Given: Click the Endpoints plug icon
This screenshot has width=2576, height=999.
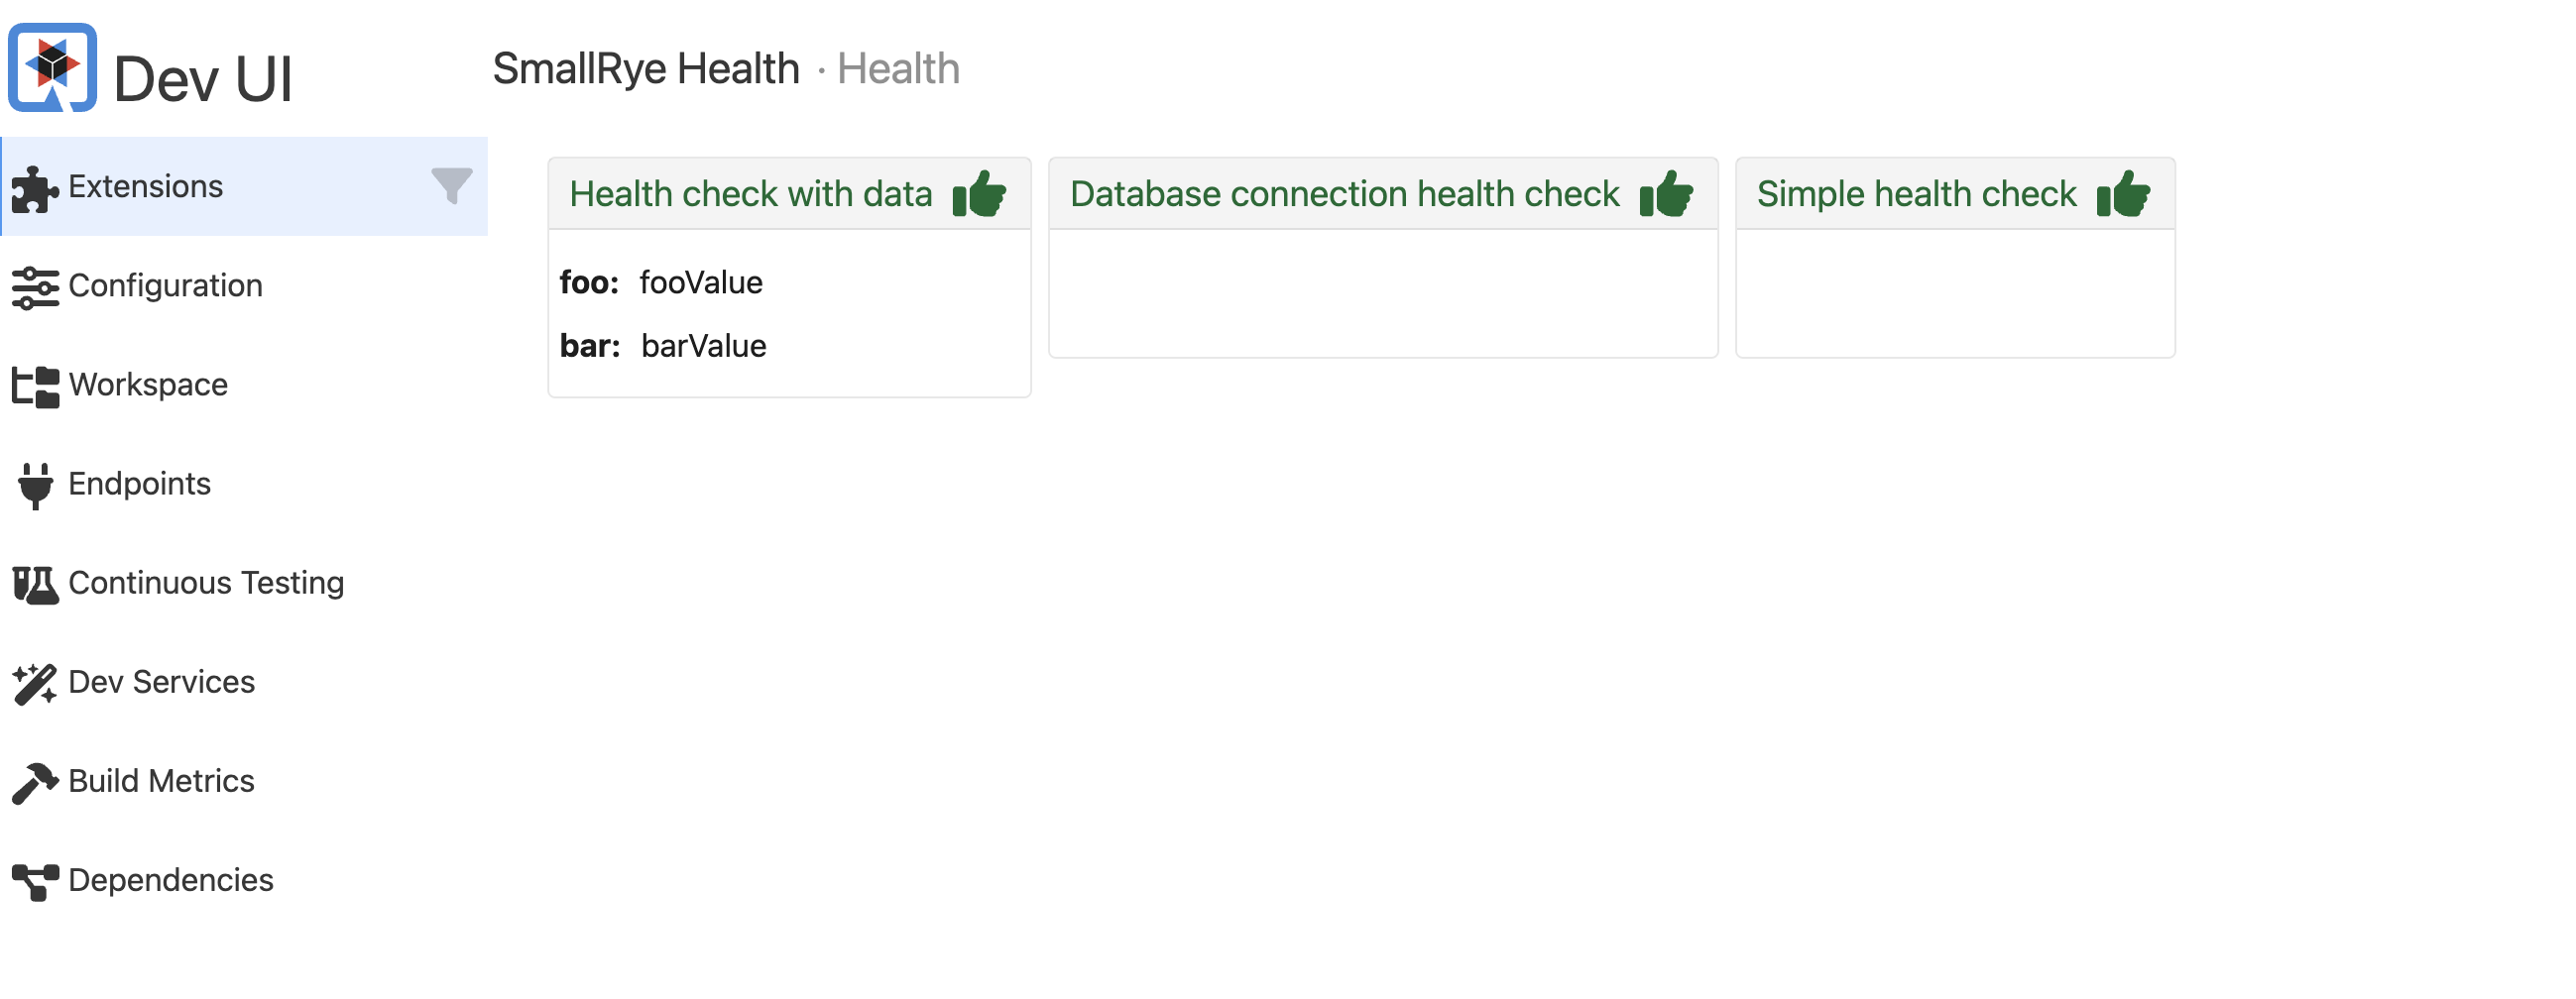Looking at the screenshot, I should pos(35,485).
